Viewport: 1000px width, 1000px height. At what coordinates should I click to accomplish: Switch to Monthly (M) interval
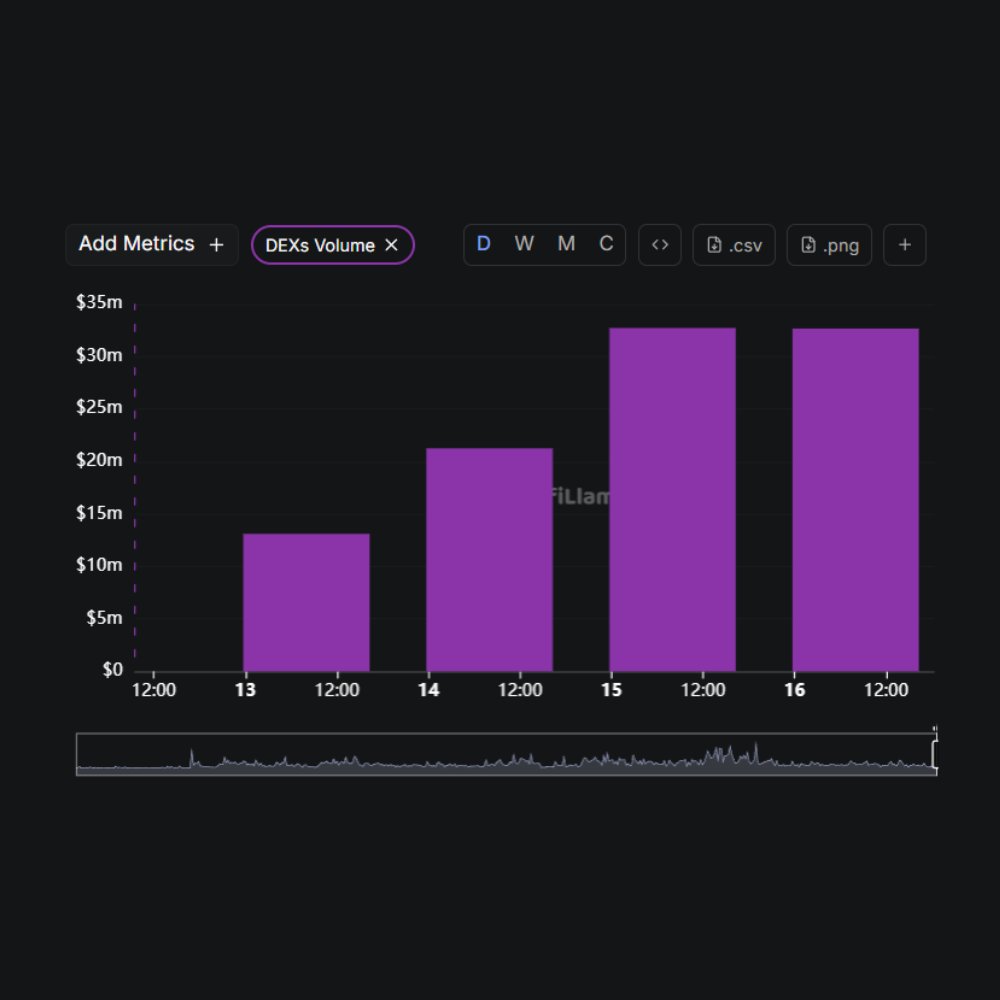point(566,245)
